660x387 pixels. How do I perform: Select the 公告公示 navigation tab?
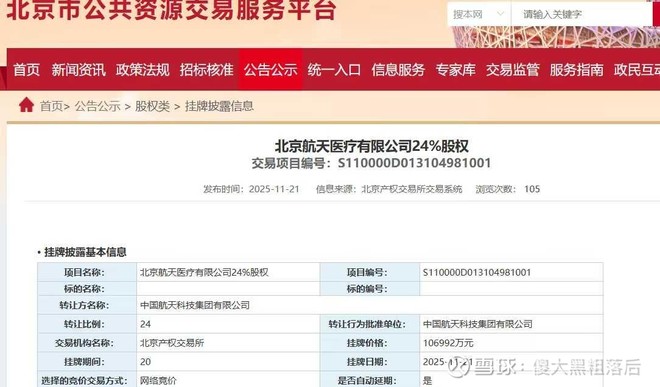(271, 69)
